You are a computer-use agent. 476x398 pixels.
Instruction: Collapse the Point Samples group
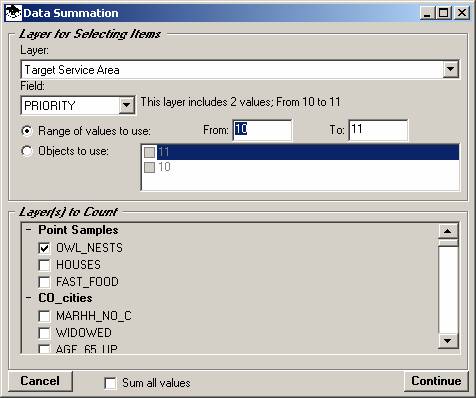[x=29, y=230]
